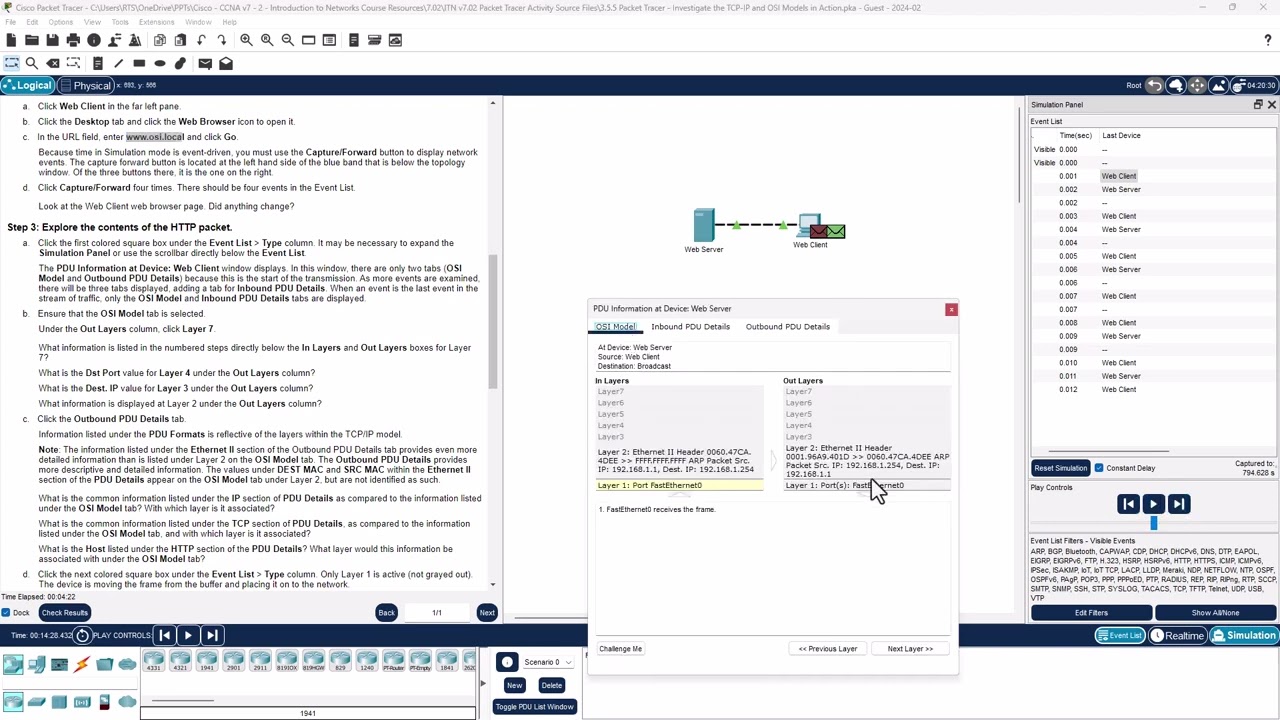
Task: Open the Scenario 0 dropdown
Action: click(x=547, y=662)
